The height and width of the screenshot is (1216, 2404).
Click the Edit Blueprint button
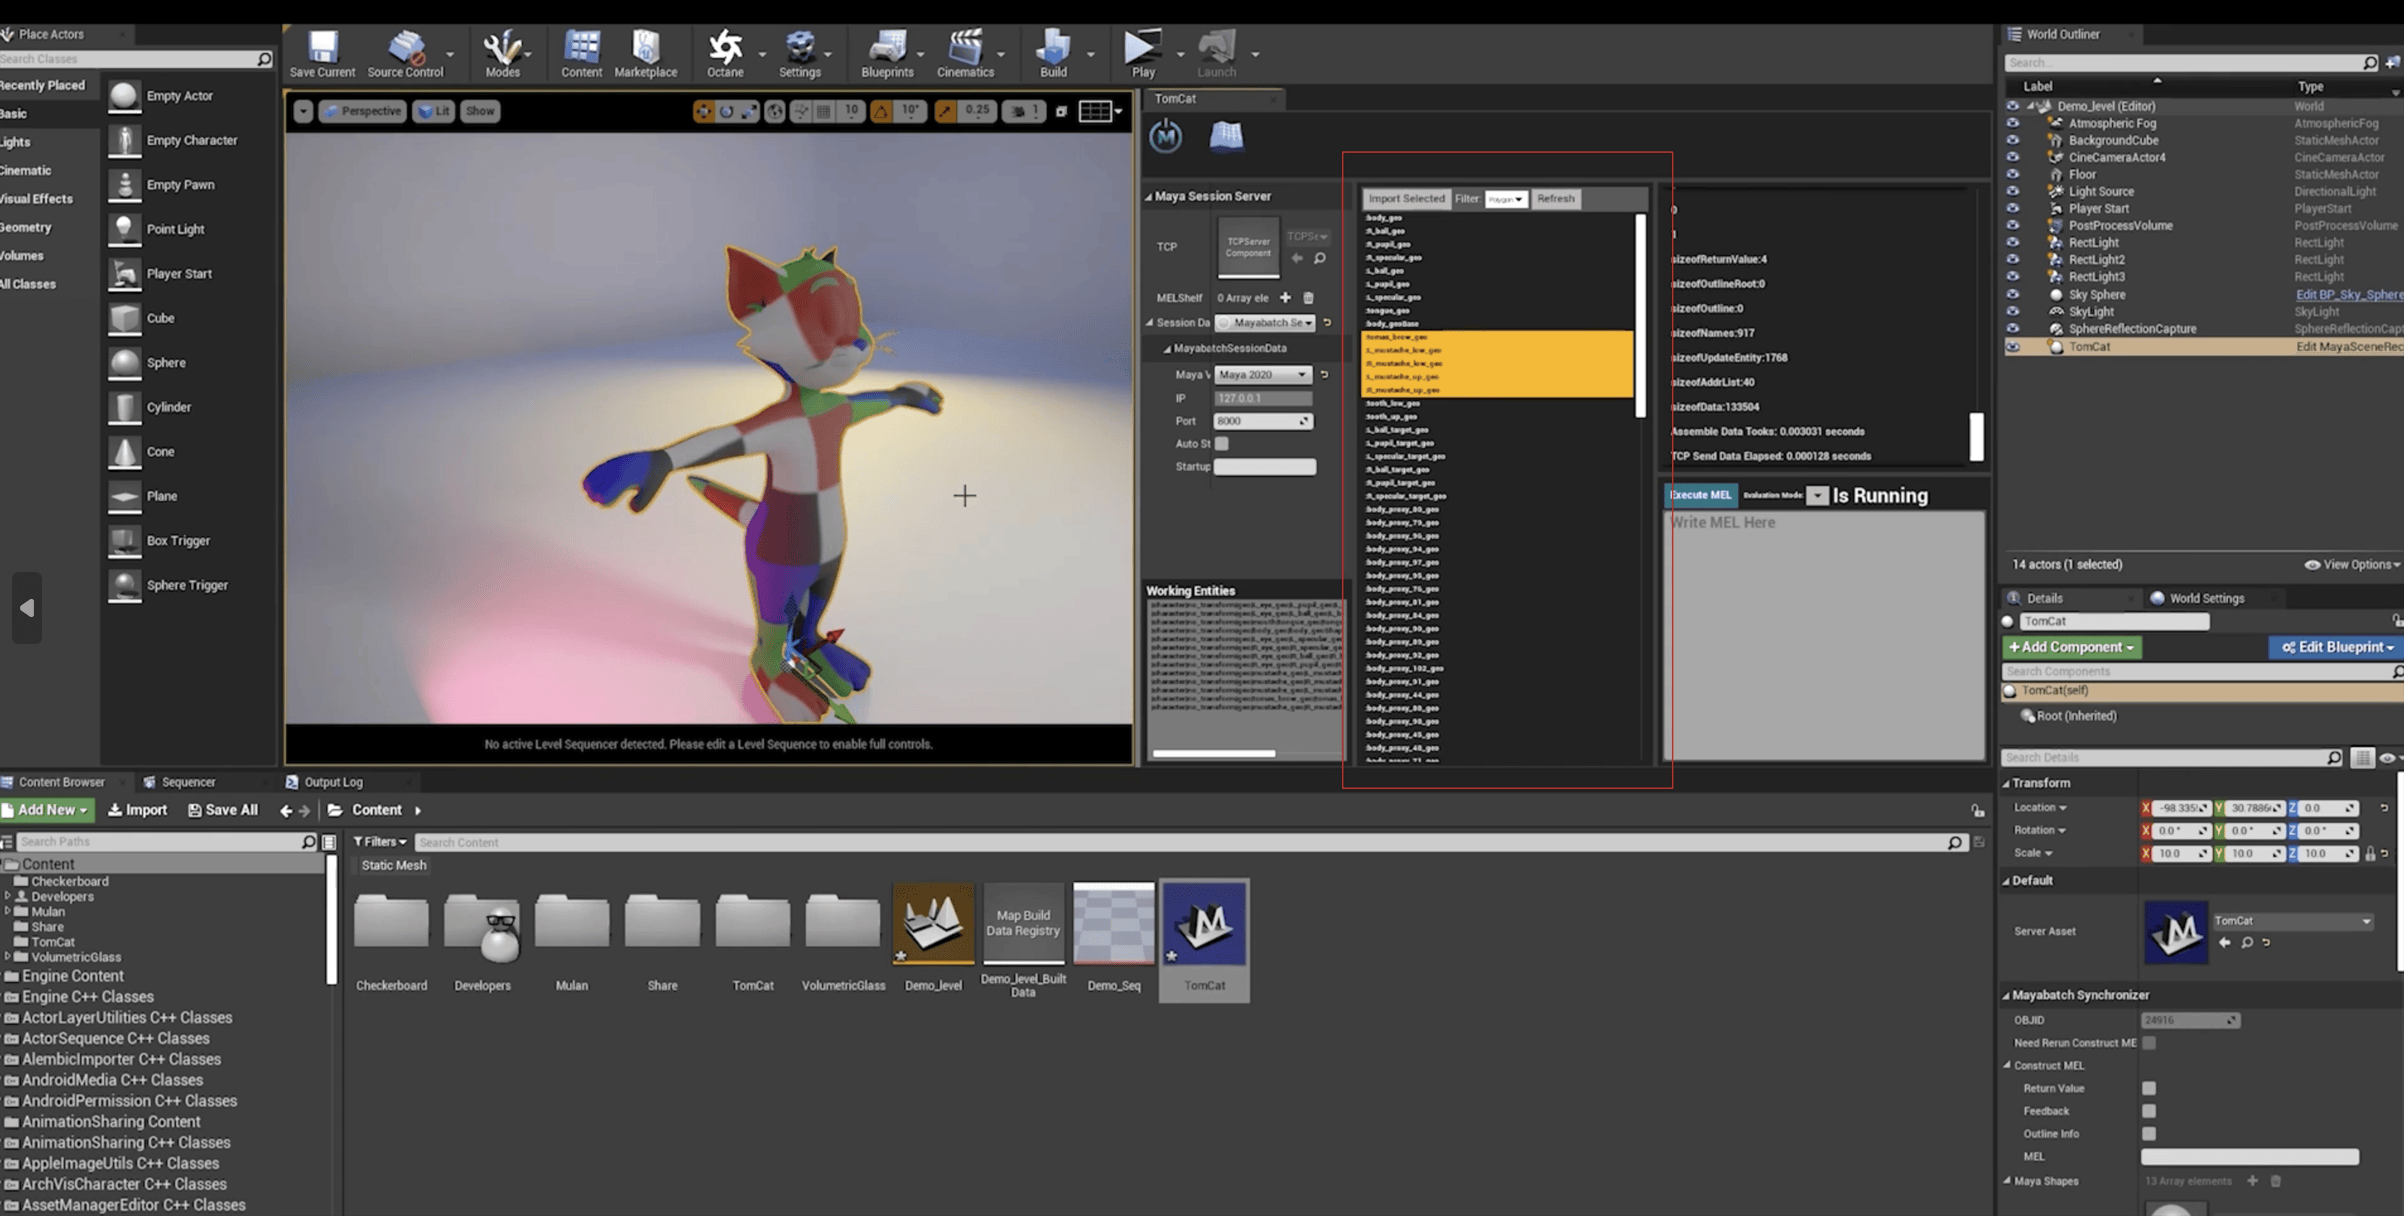[x=2336, y=647]
